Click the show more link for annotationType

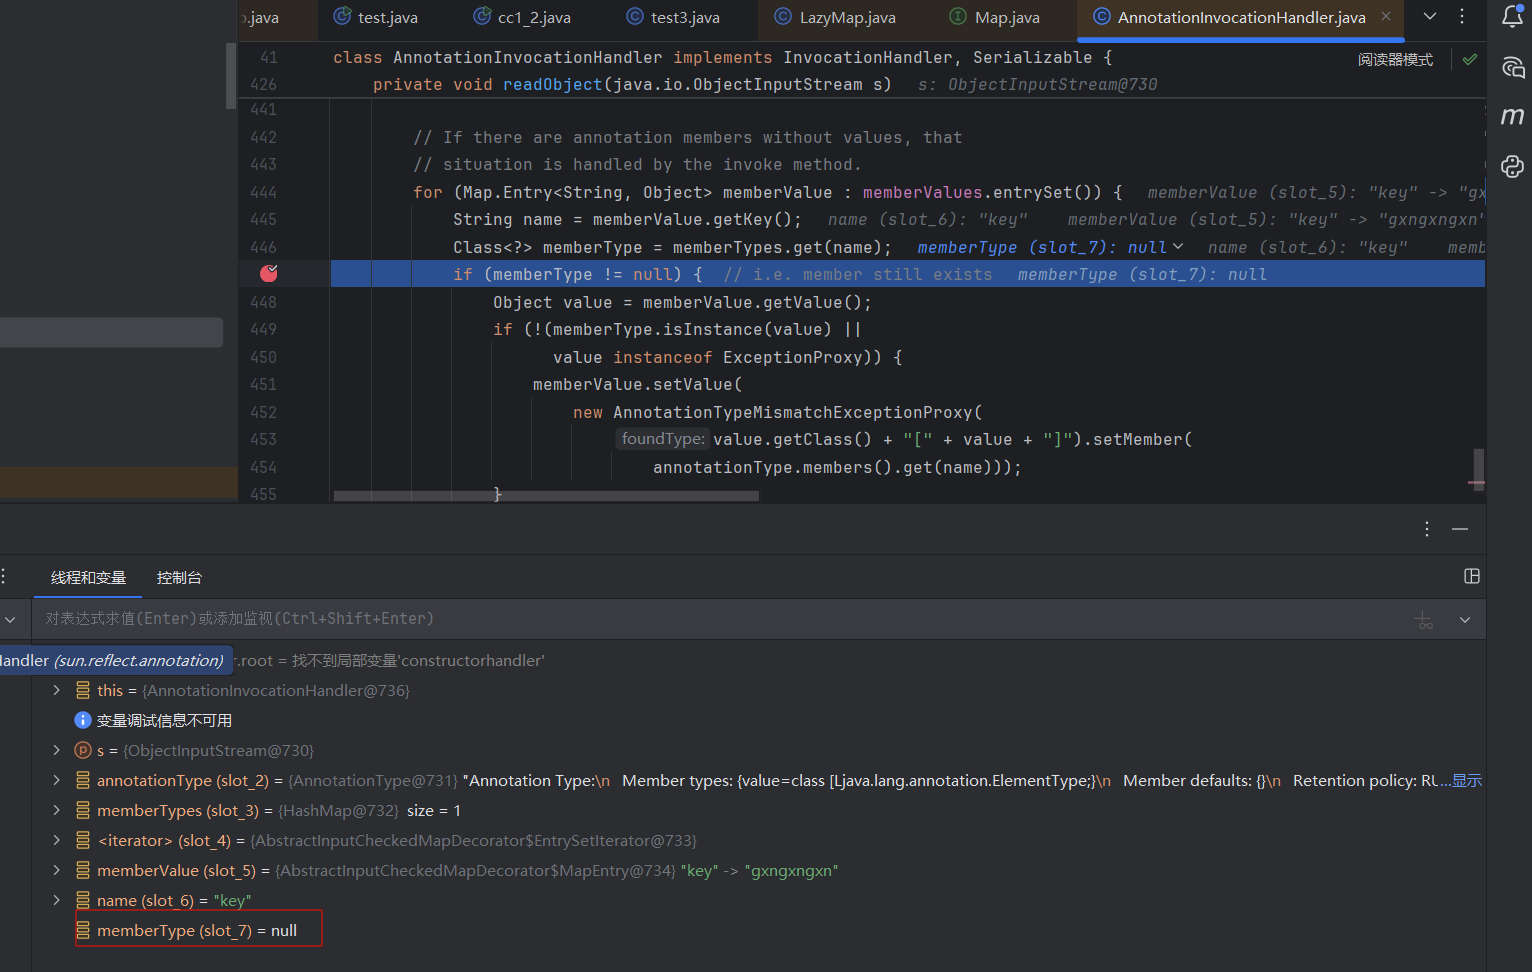click(1466, 780)
